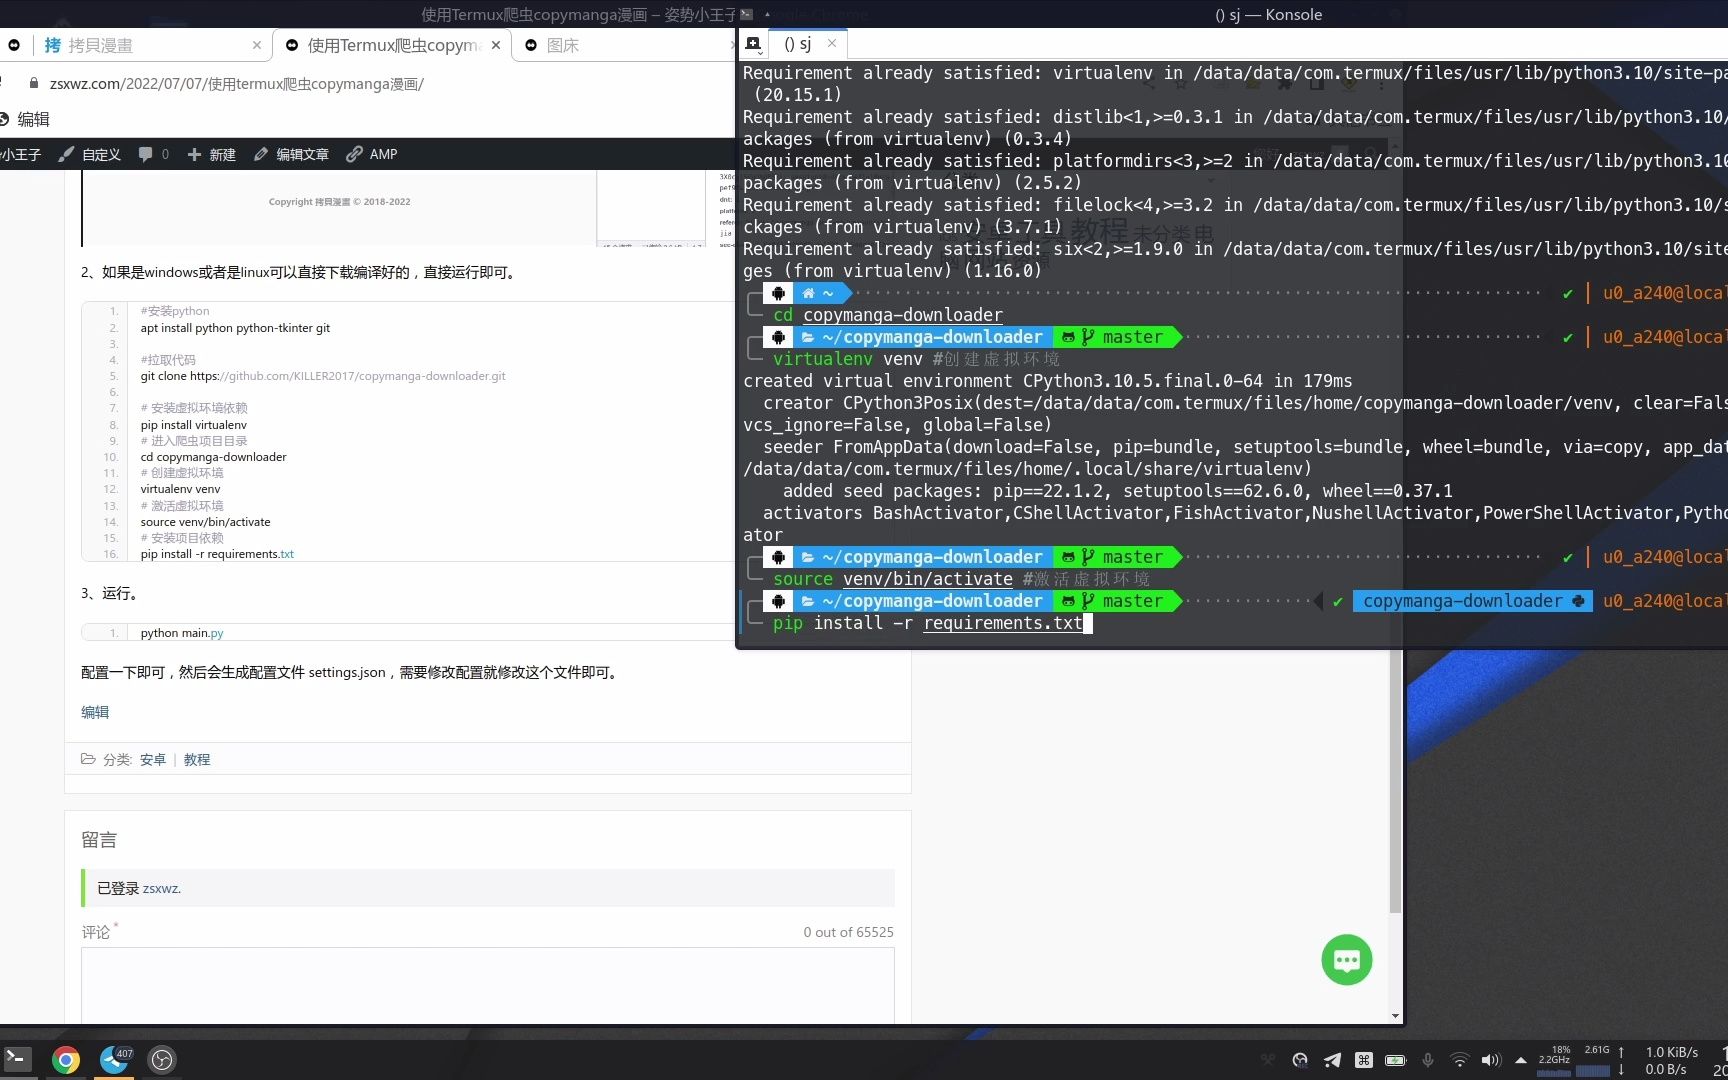Click 'requirements.txt' in the terminal prompt
Image resolution: width=1728 pixels, height=1080 pixels.
1003,623
